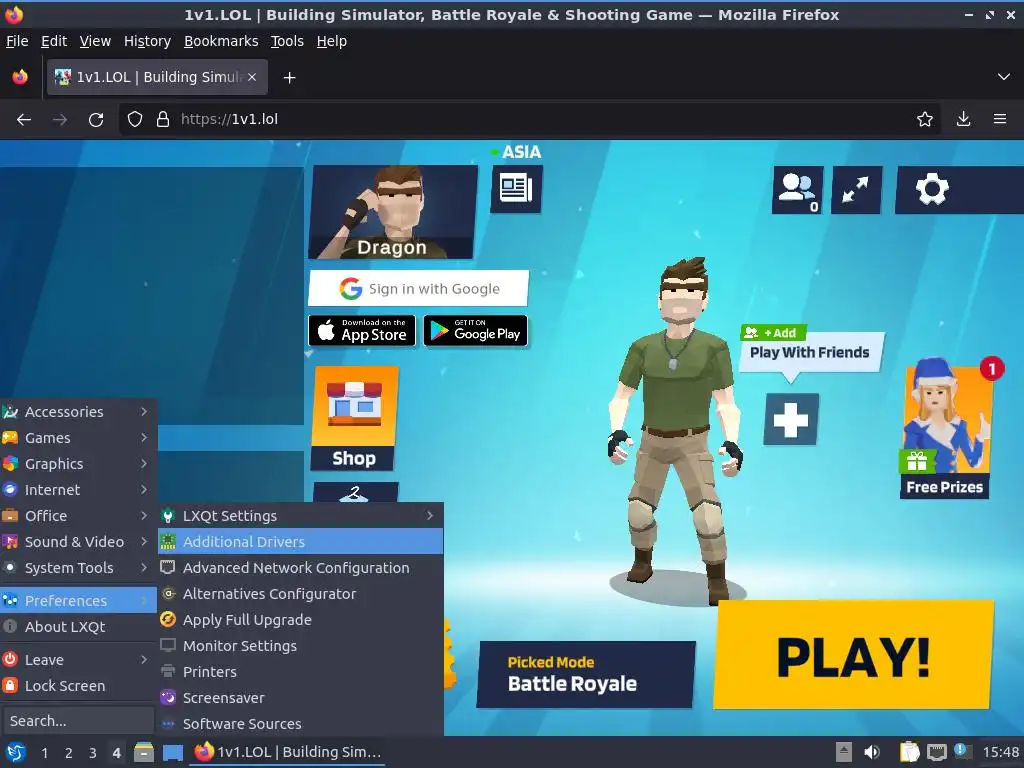Close the 1v1.LOL tab
The width and height of the screenshot is (1024, 768).
point(252,77)
